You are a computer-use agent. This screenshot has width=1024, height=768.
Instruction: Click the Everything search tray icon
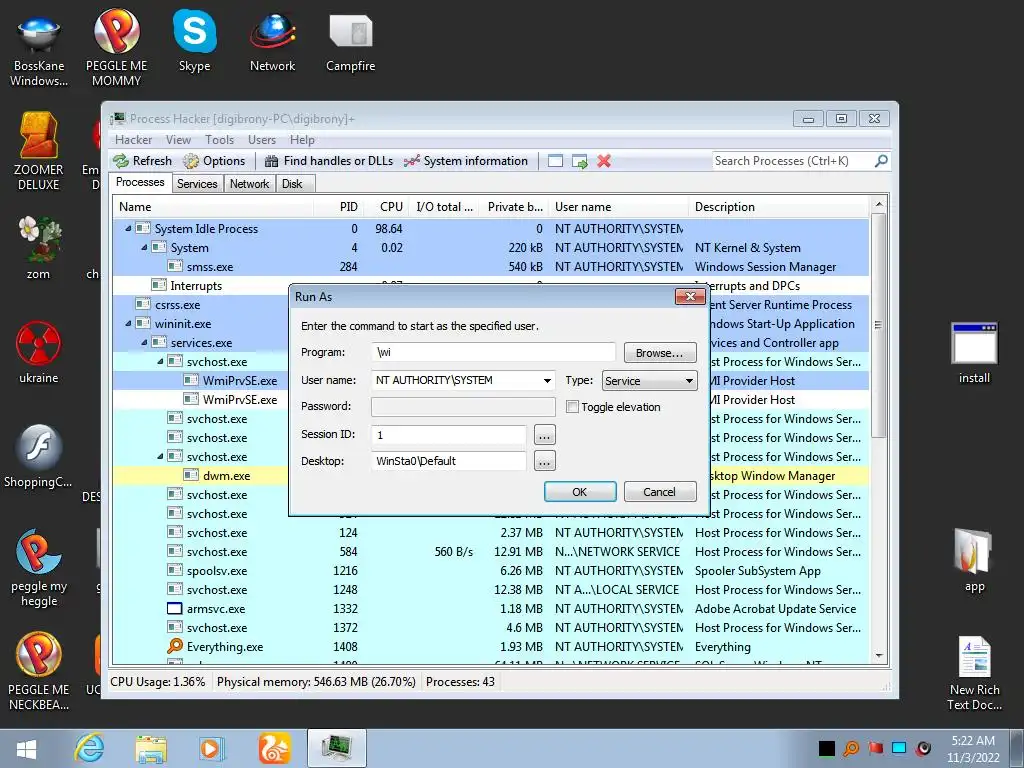pyautogui.click(x=851, y=748)
